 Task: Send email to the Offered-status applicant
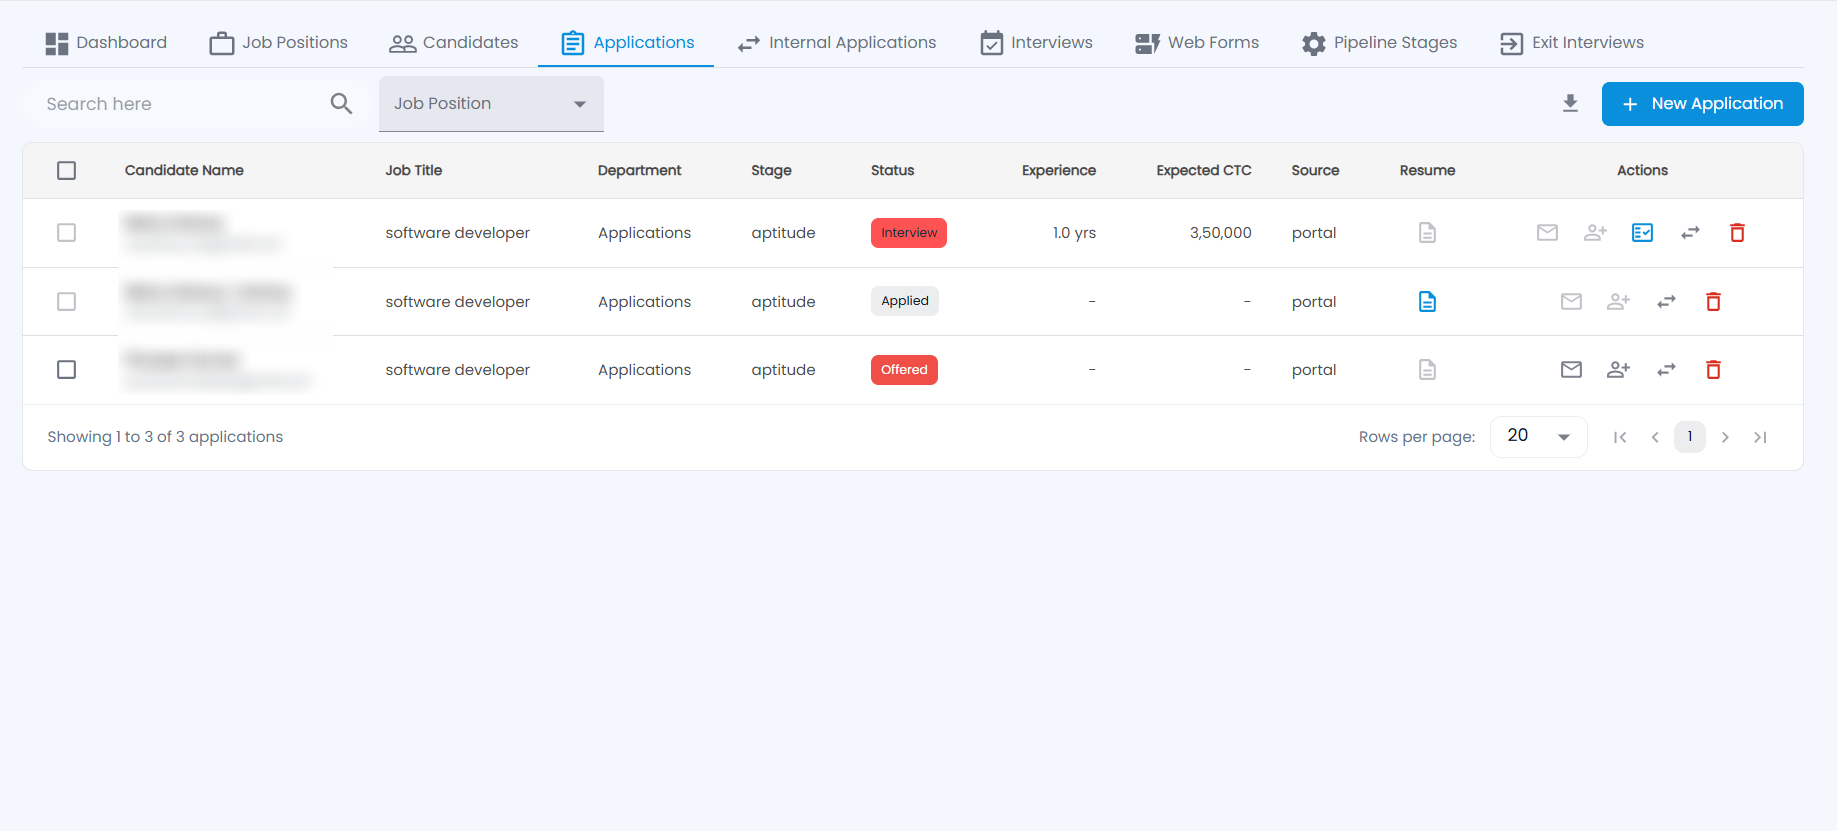(1571, 370)
